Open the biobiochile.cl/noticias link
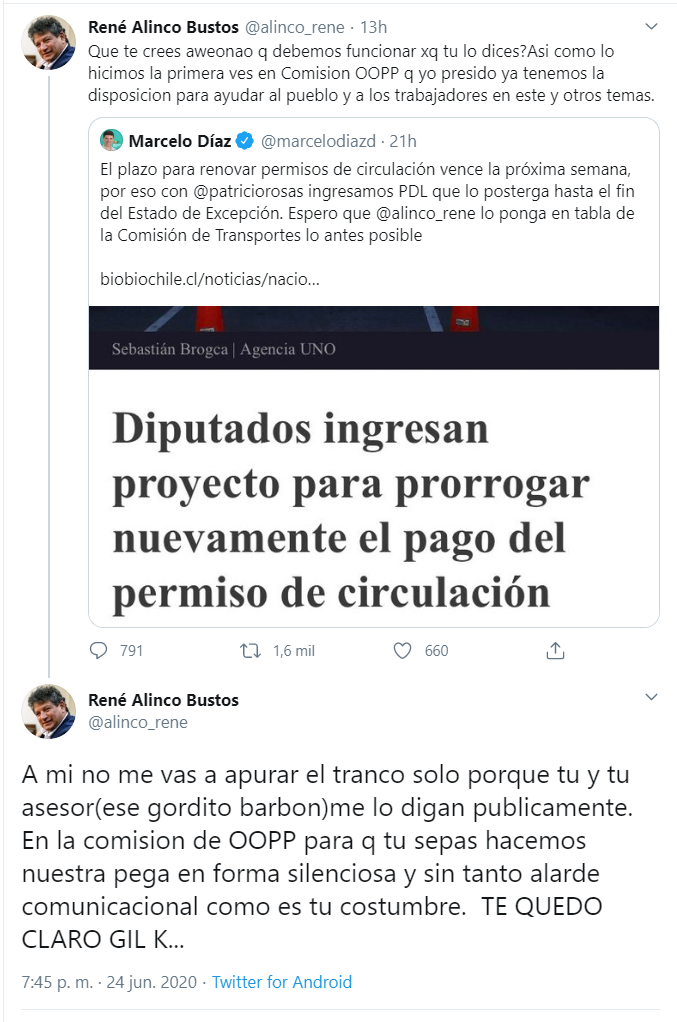Screen dimensions: 677x1022 210,280
